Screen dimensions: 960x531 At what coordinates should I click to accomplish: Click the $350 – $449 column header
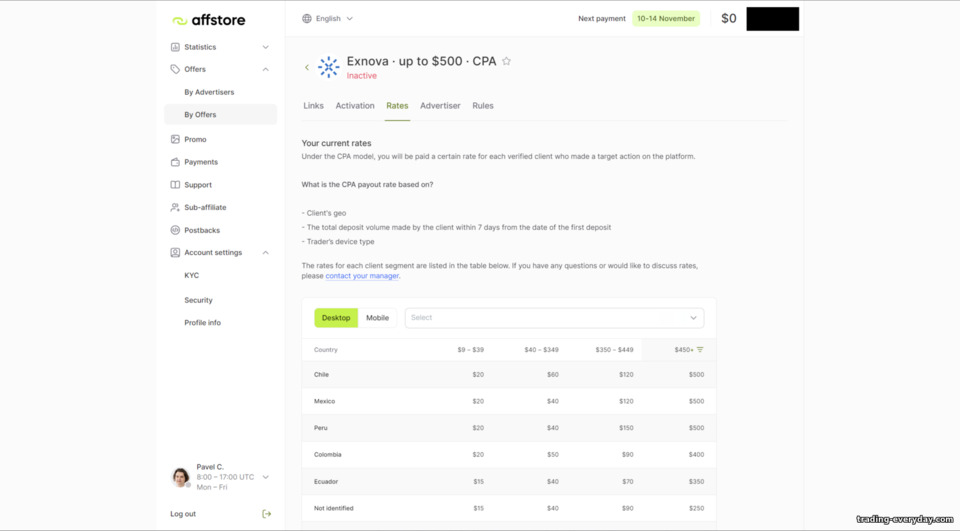614,350
